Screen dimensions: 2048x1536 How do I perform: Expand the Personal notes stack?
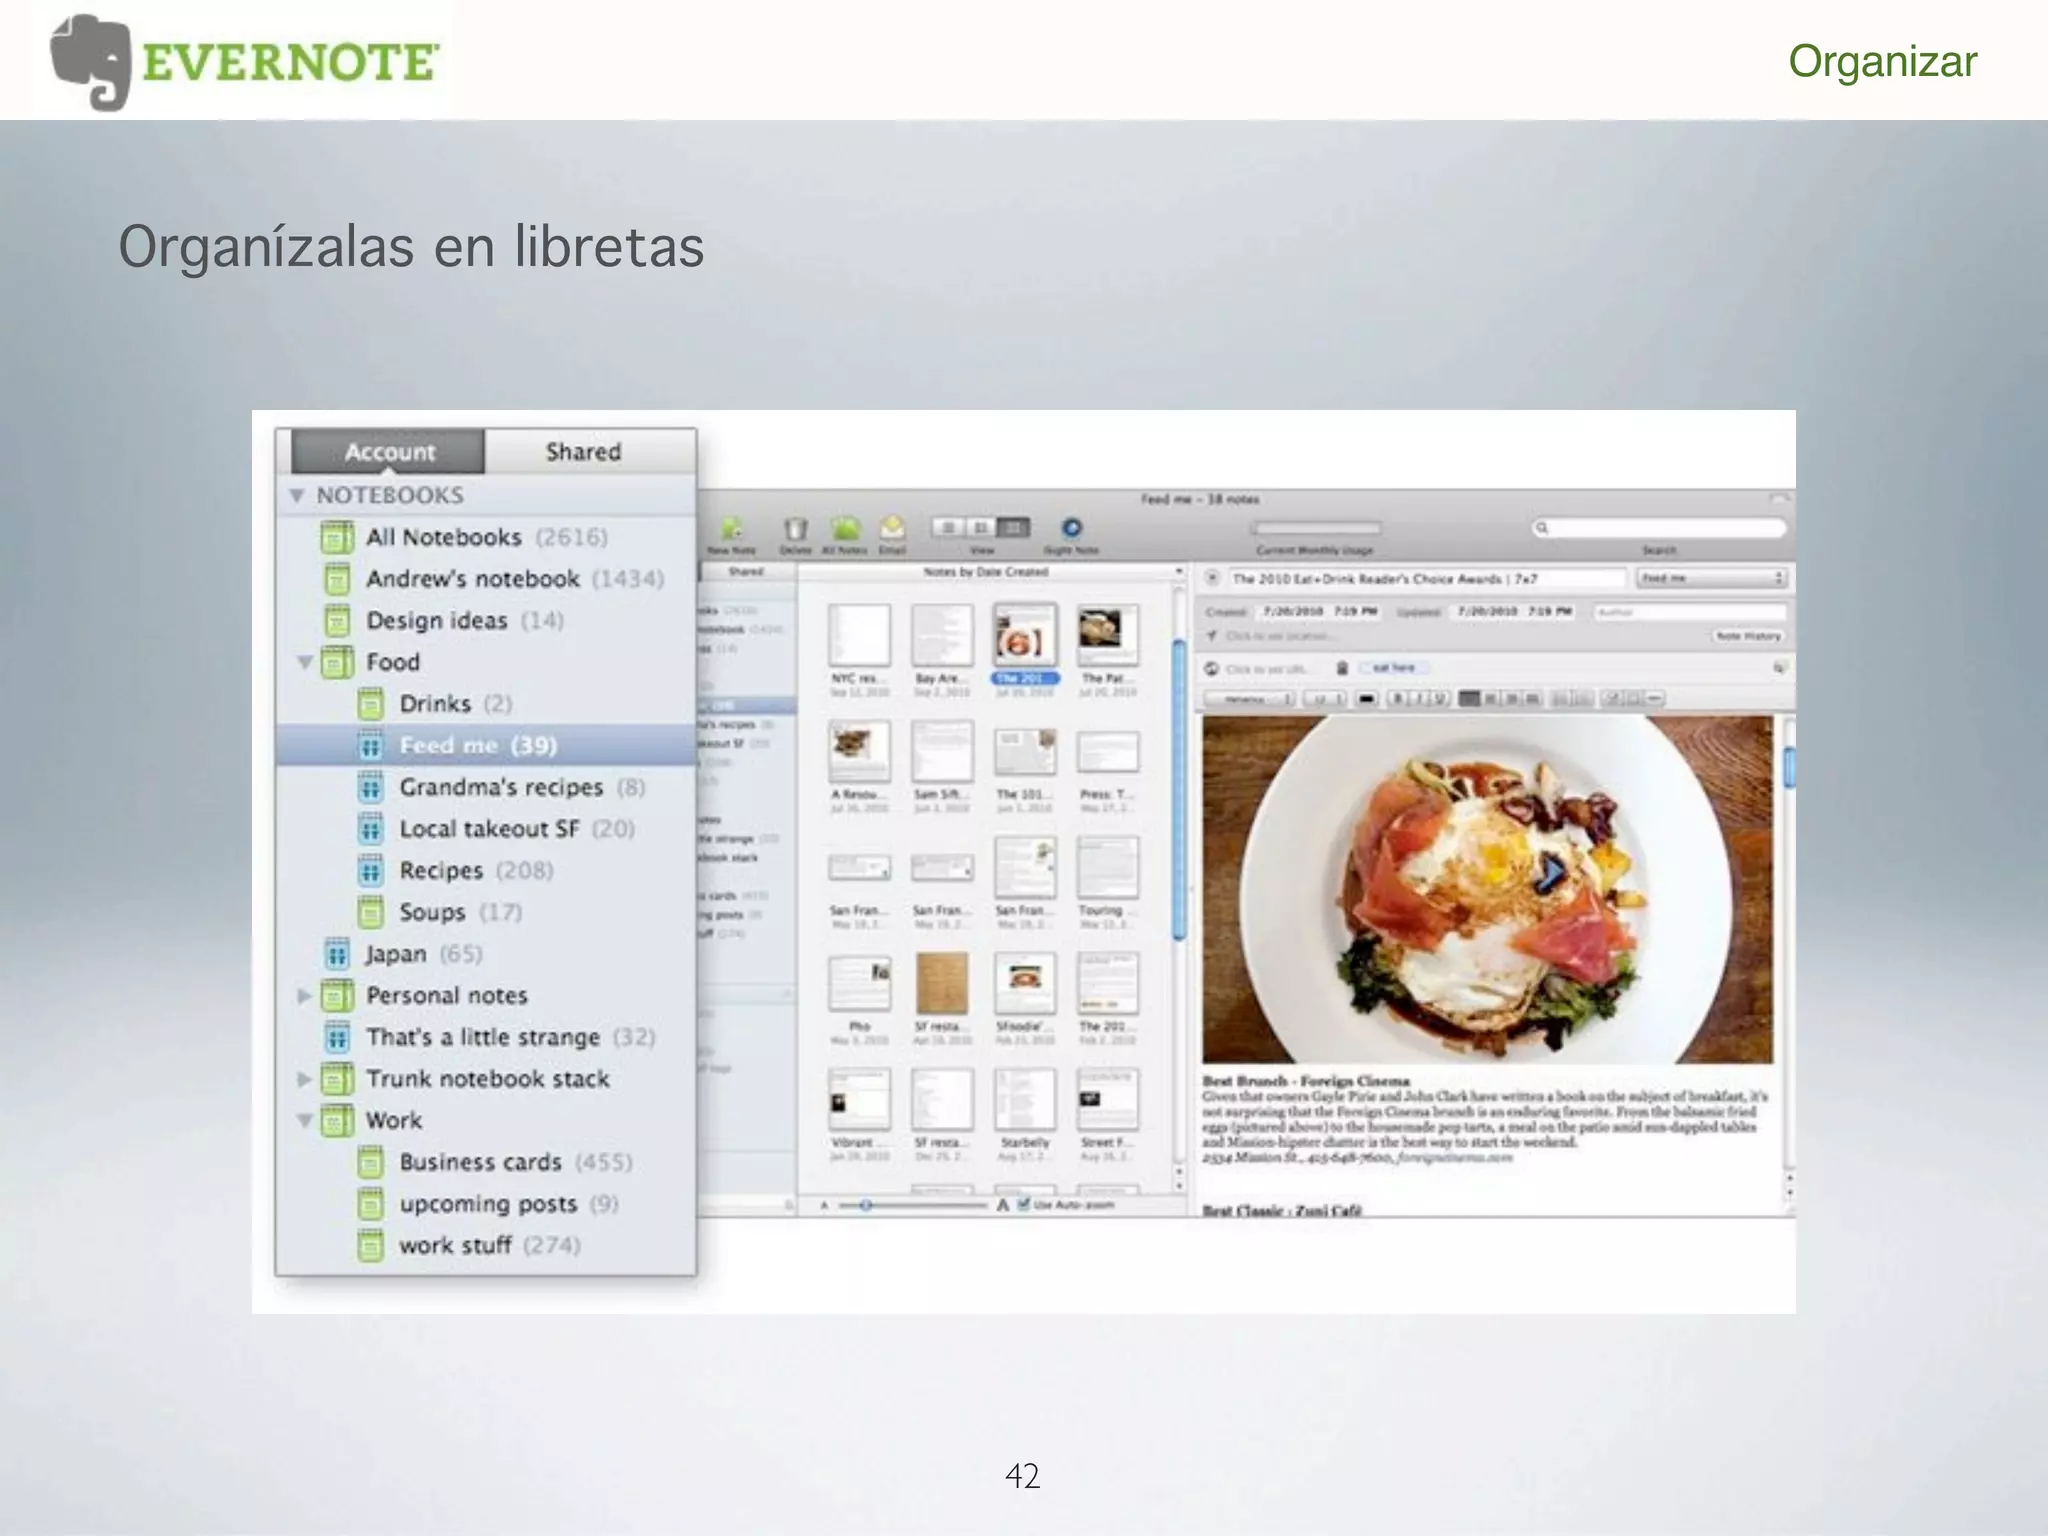304,996
